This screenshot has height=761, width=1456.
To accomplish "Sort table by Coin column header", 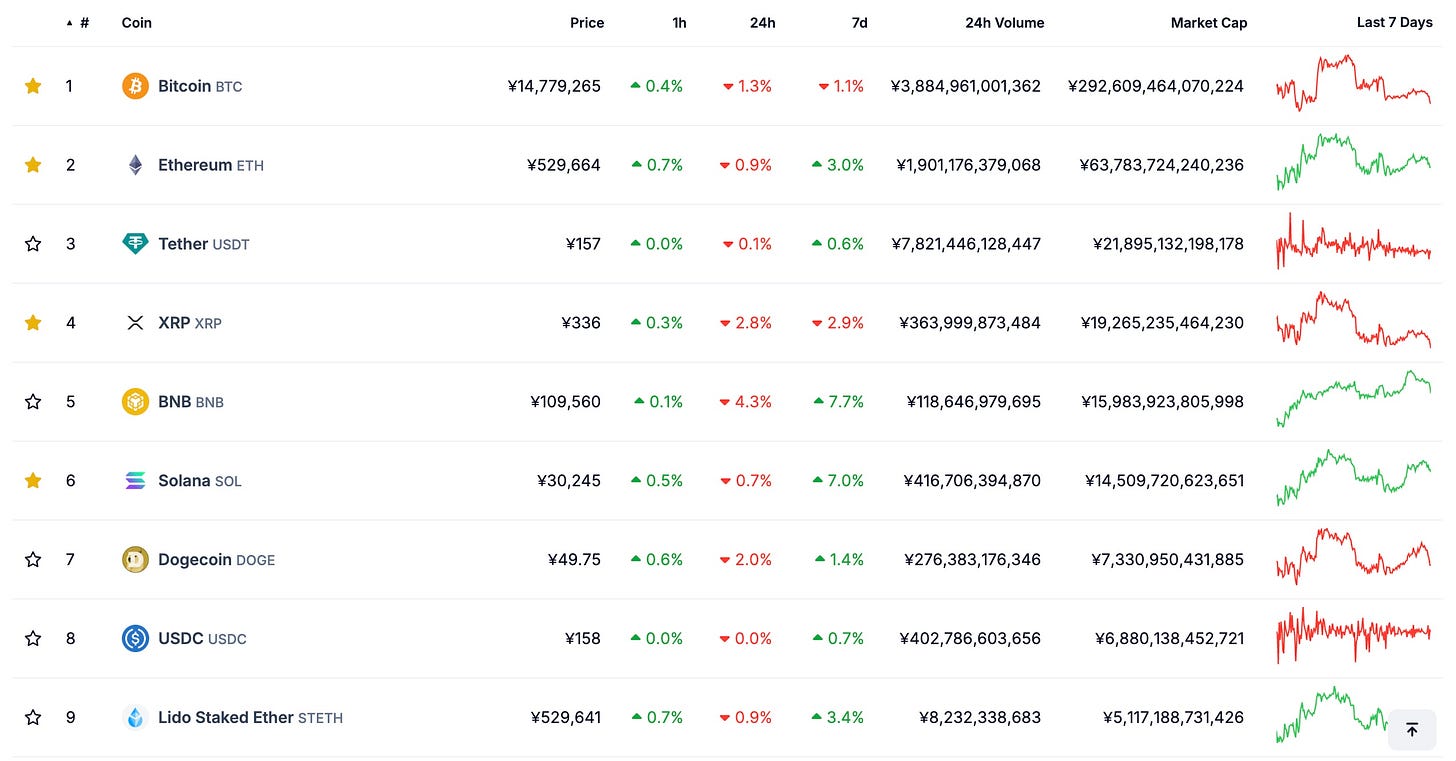I will tap(137, 23).
